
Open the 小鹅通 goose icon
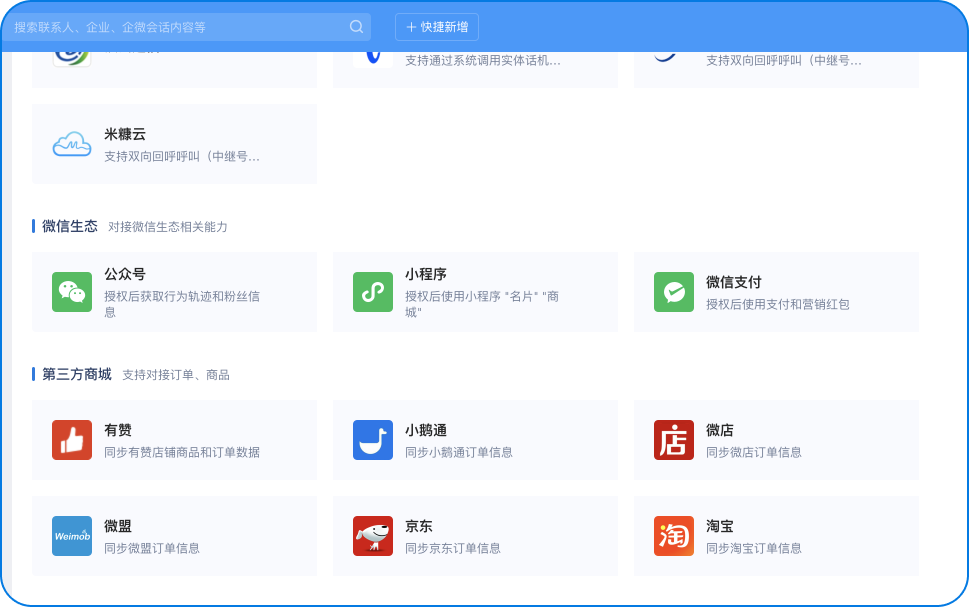tap(373, 440)
